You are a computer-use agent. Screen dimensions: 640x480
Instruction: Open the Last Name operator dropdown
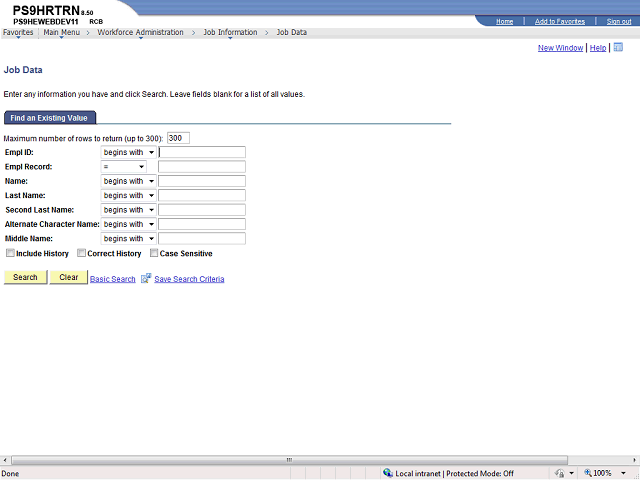click(128, 196)
